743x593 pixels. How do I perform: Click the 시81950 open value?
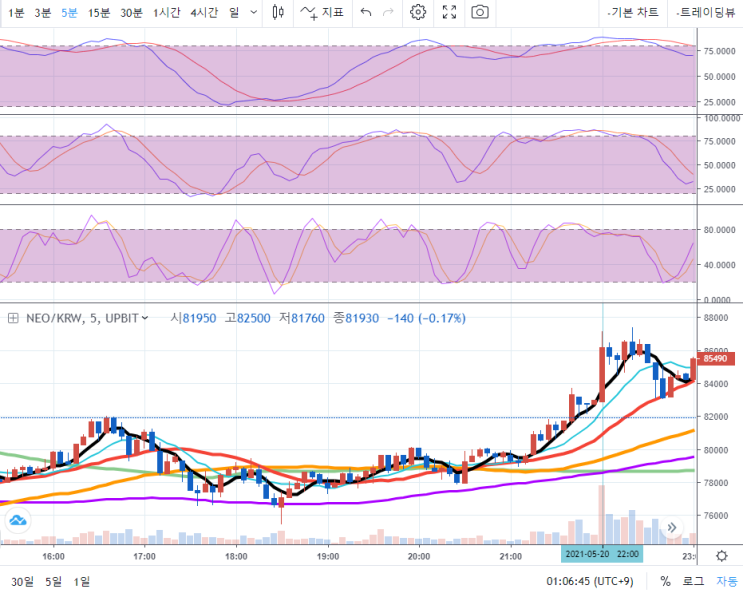[x=193, y=318]
